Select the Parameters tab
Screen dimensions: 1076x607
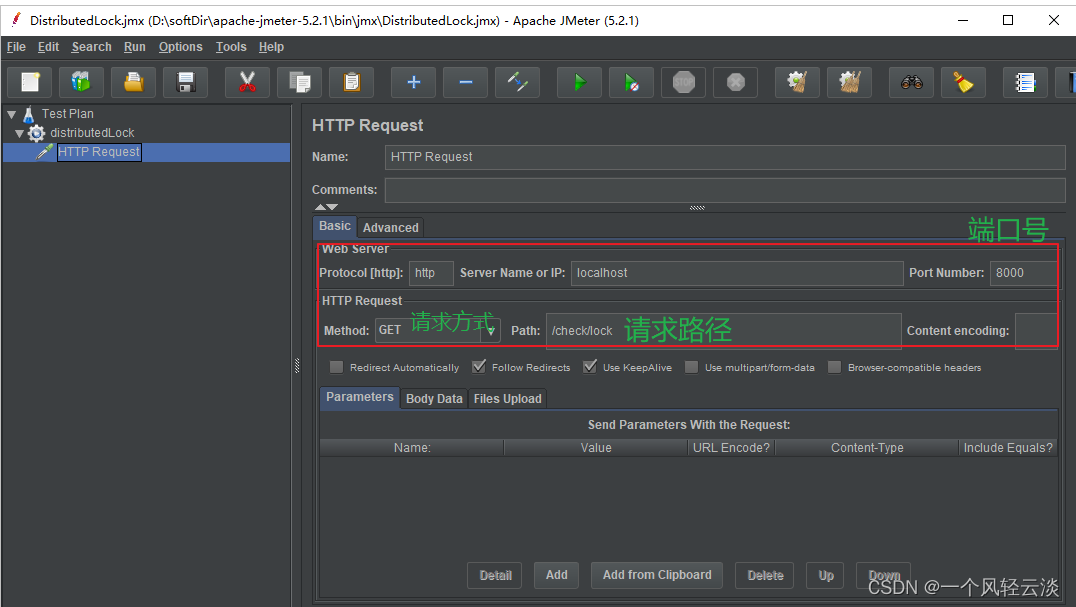pyautogui.click(x=360, y=397)
